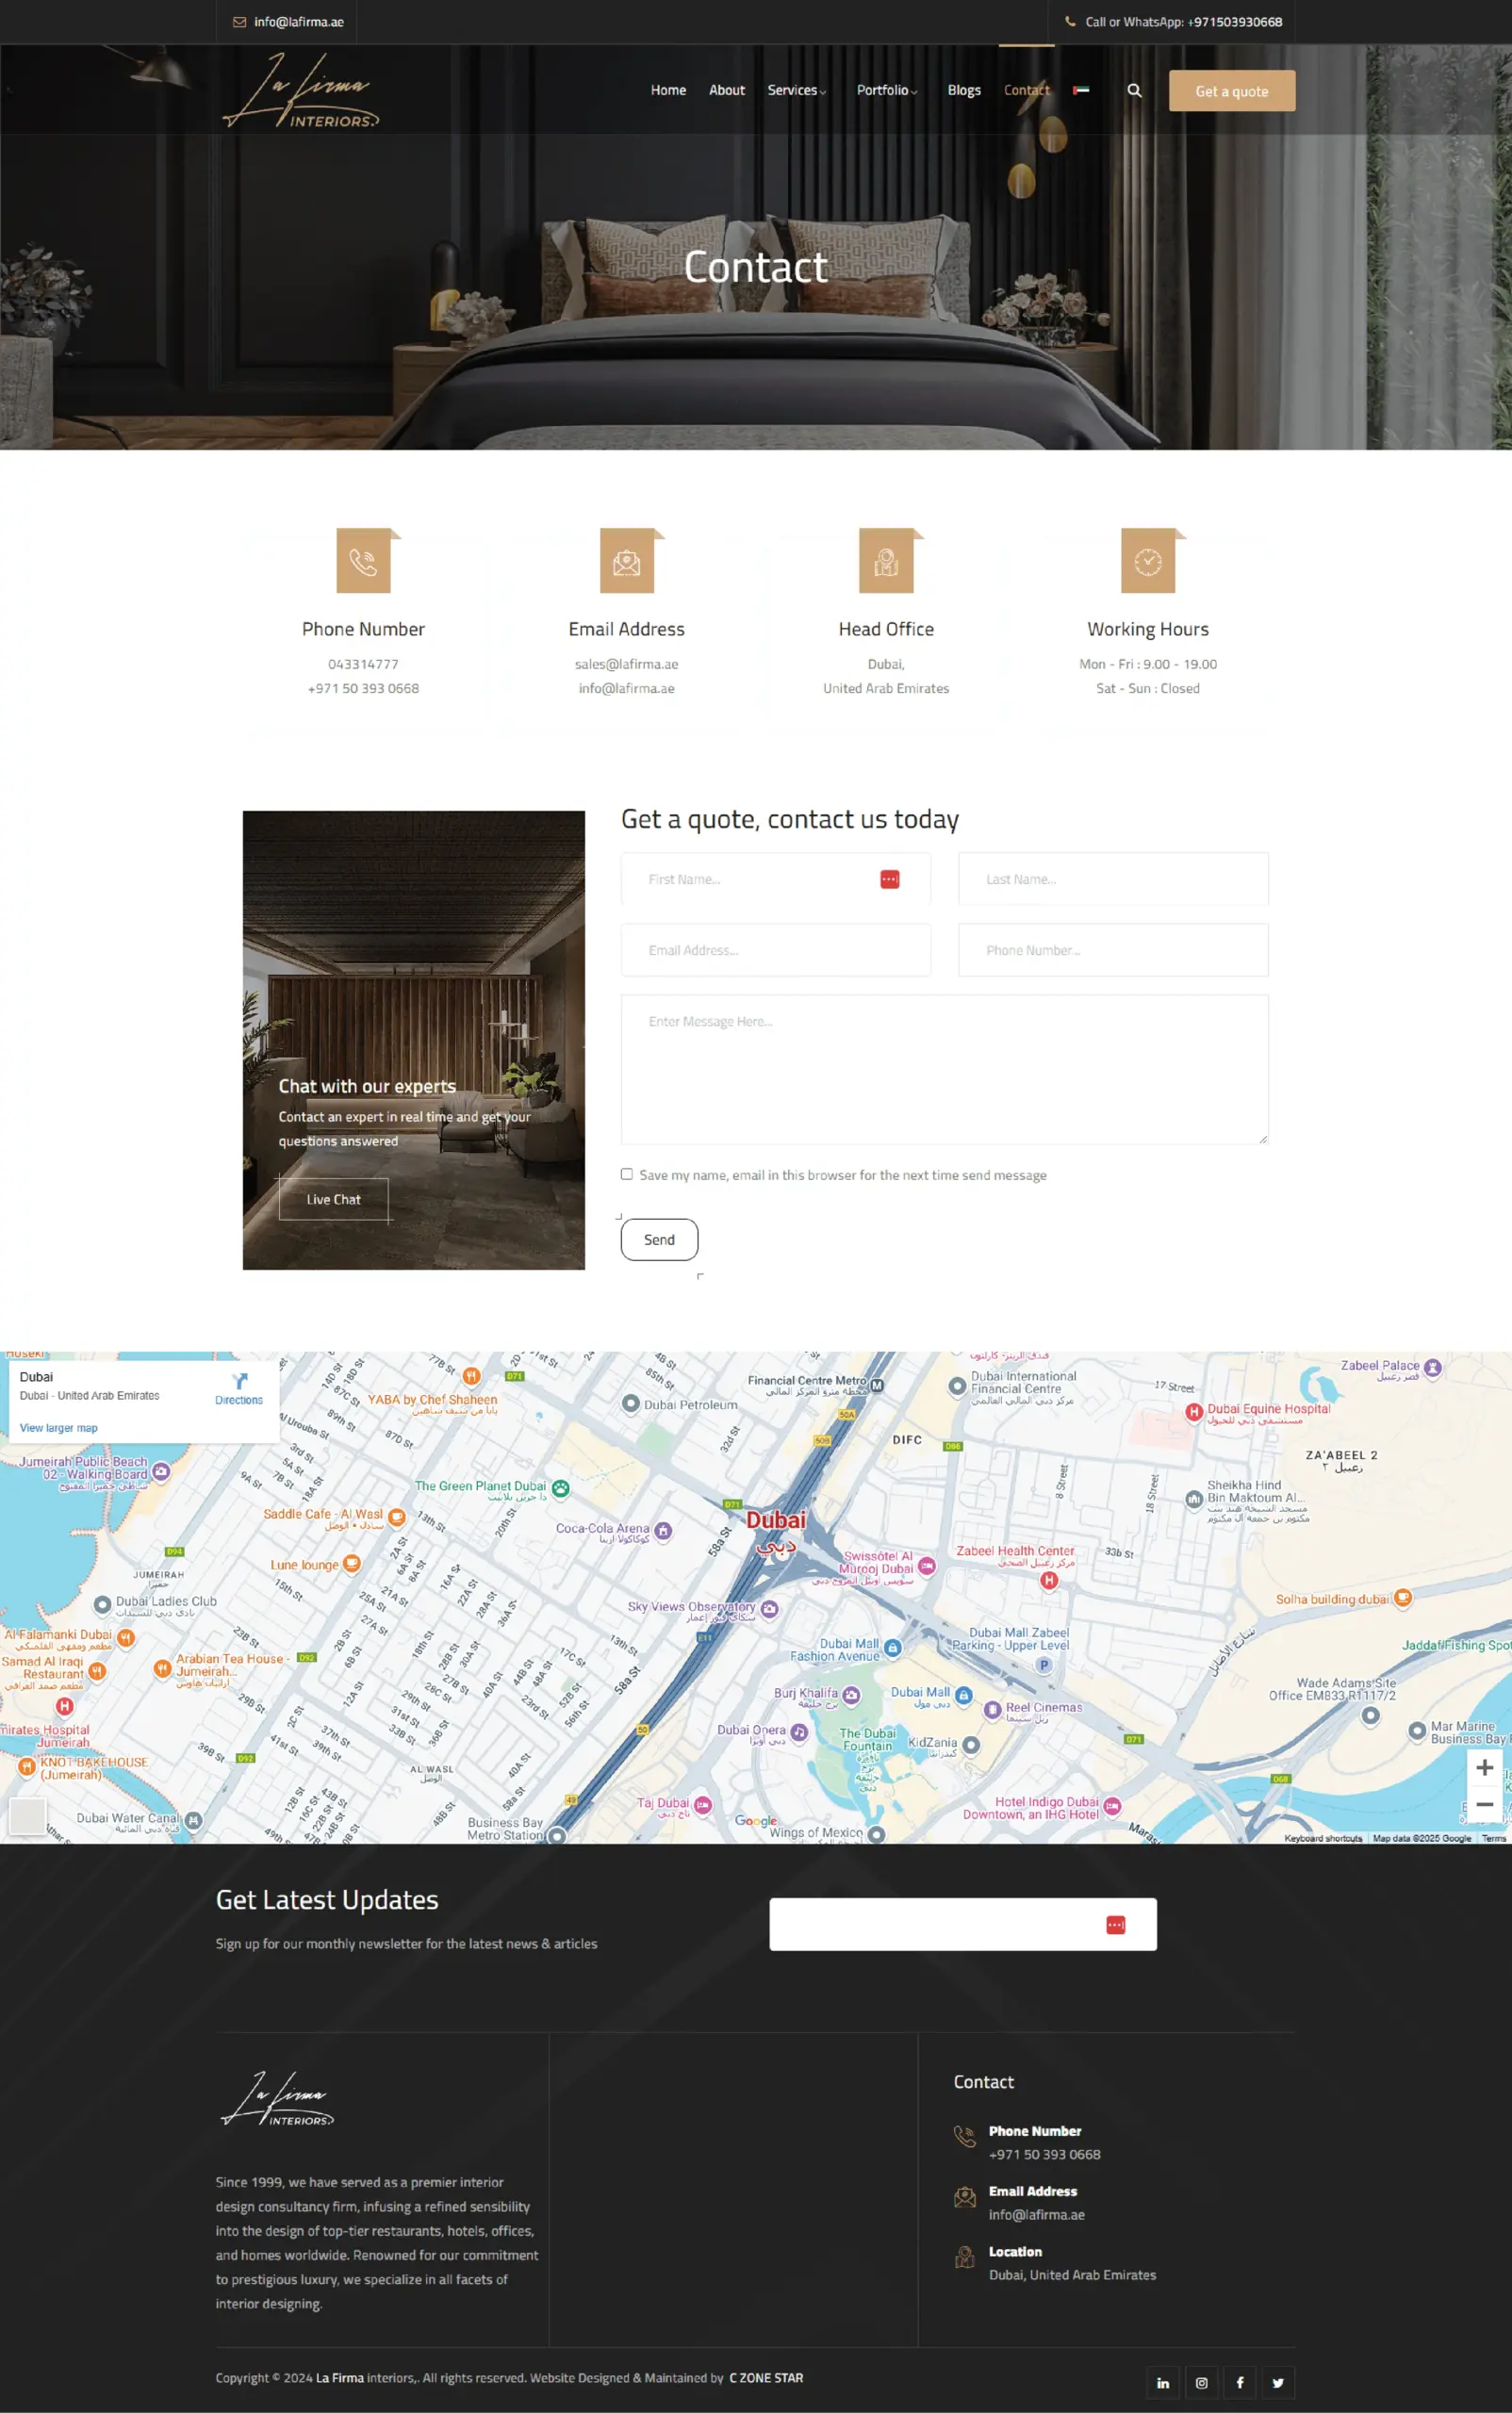
Task: Click View larger map link
Action: pyautogui.click(x=59, y=1428)
